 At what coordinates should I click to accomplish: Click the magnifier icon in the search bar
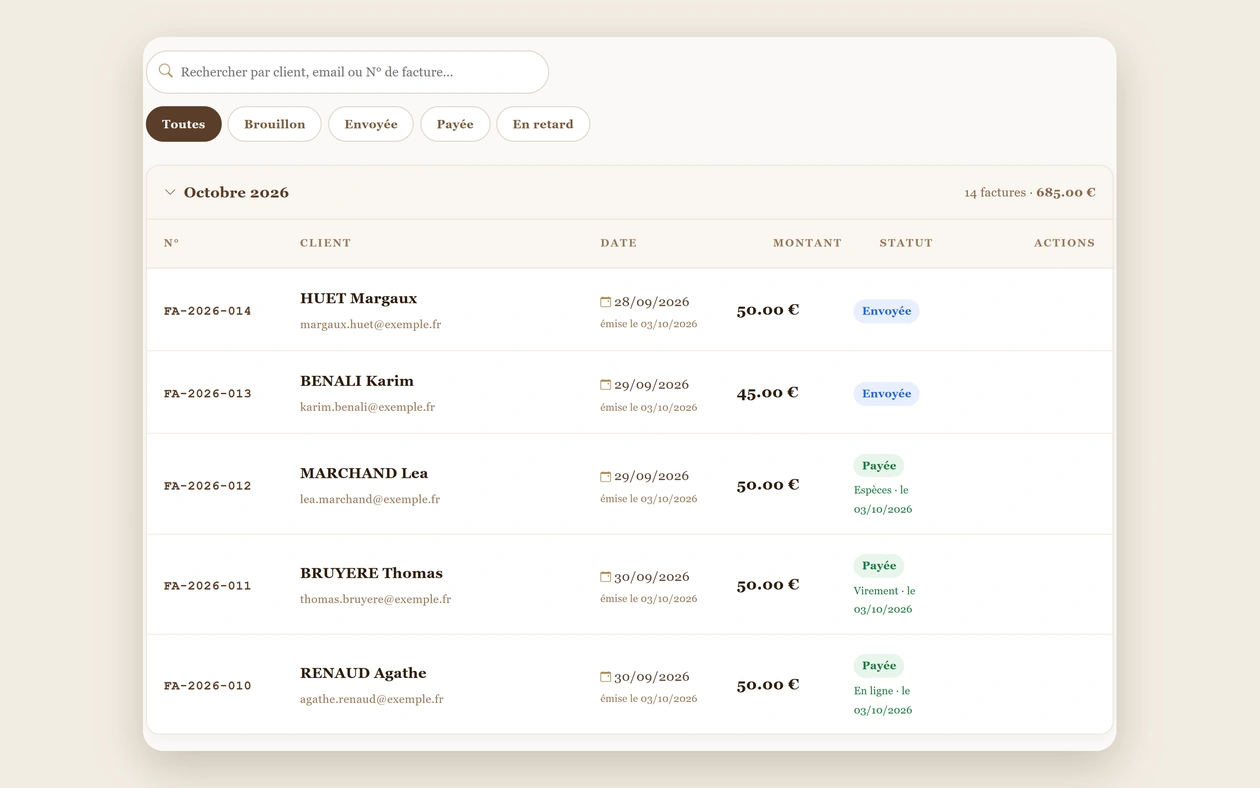[166, 71]
